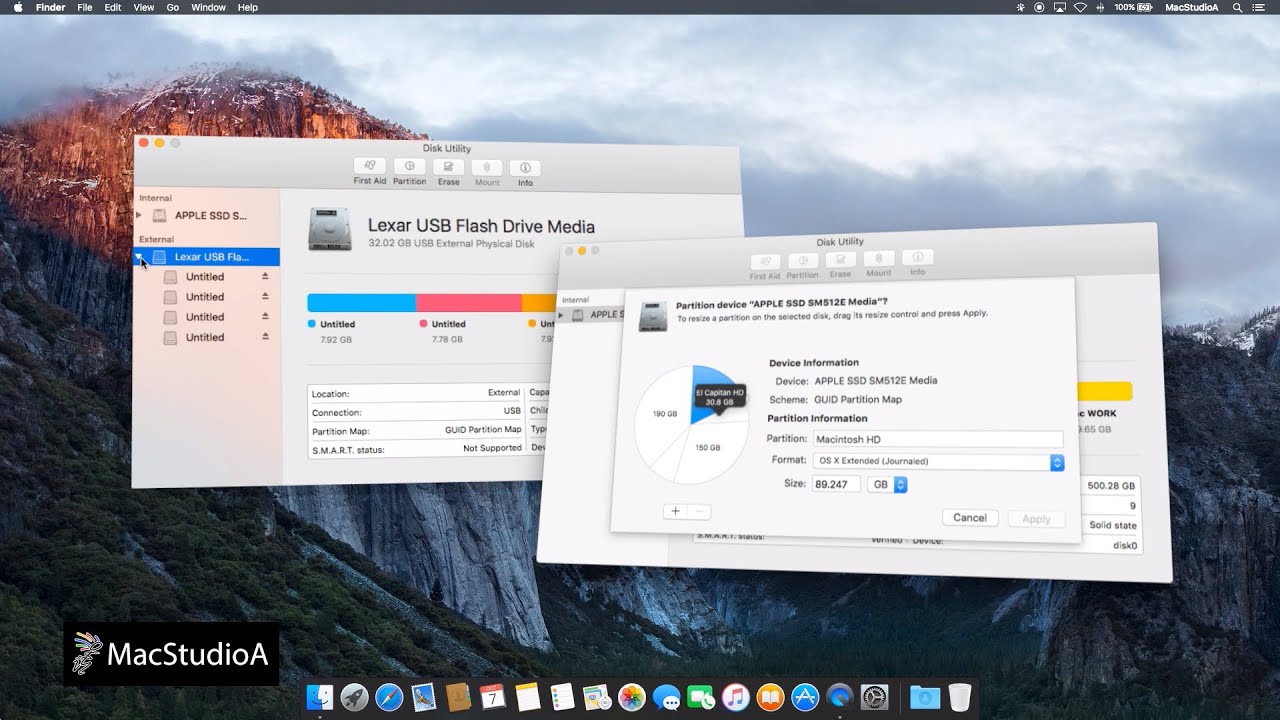Open Mail from the Dock
This screenshot has width=1280, height=720.
(x=424, y=697)
